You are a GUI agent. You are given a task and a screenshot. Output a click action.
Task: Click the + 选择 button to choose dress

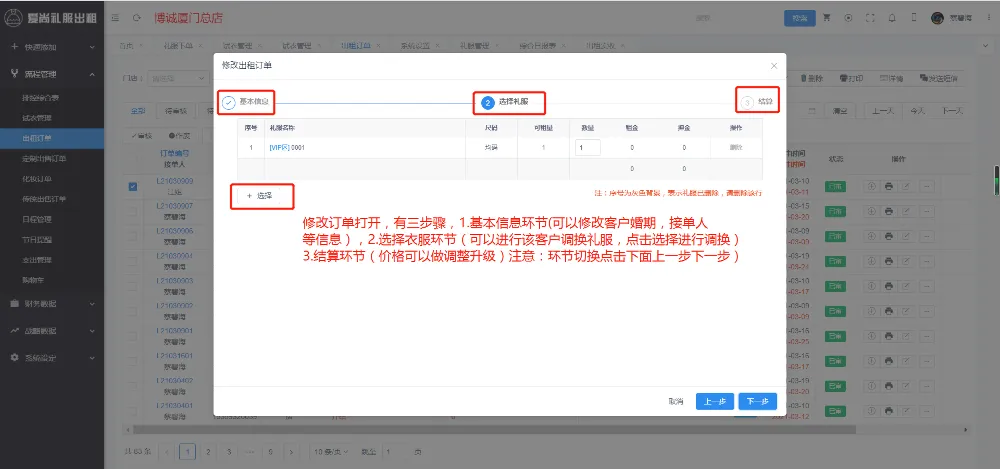(x=262, y=196)
